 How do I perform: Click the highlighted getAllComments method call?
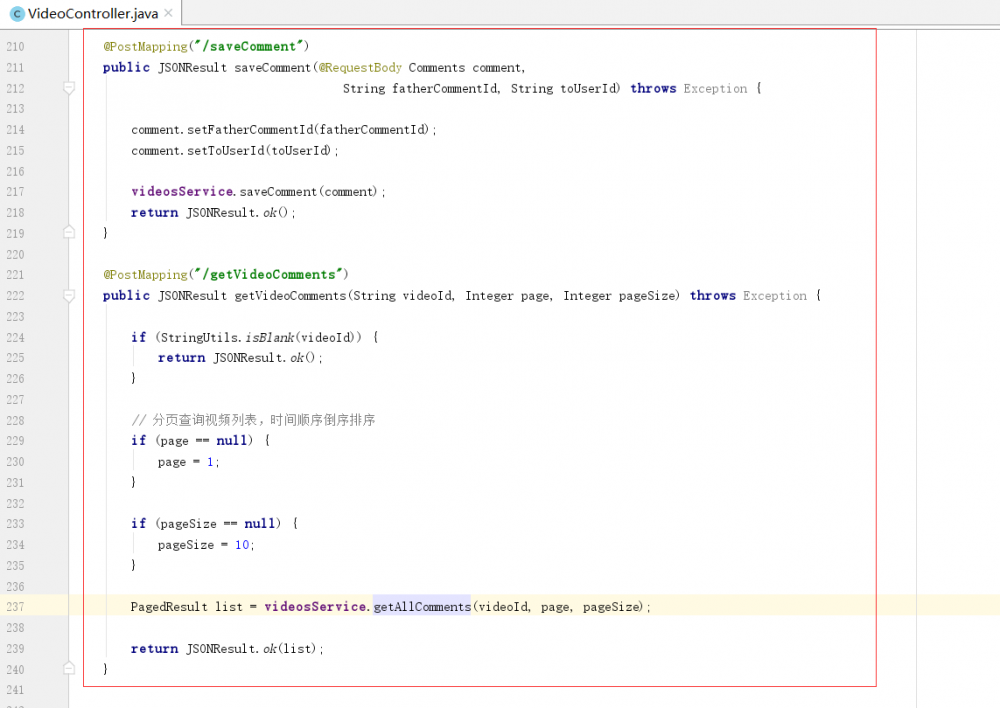(422, 607)
